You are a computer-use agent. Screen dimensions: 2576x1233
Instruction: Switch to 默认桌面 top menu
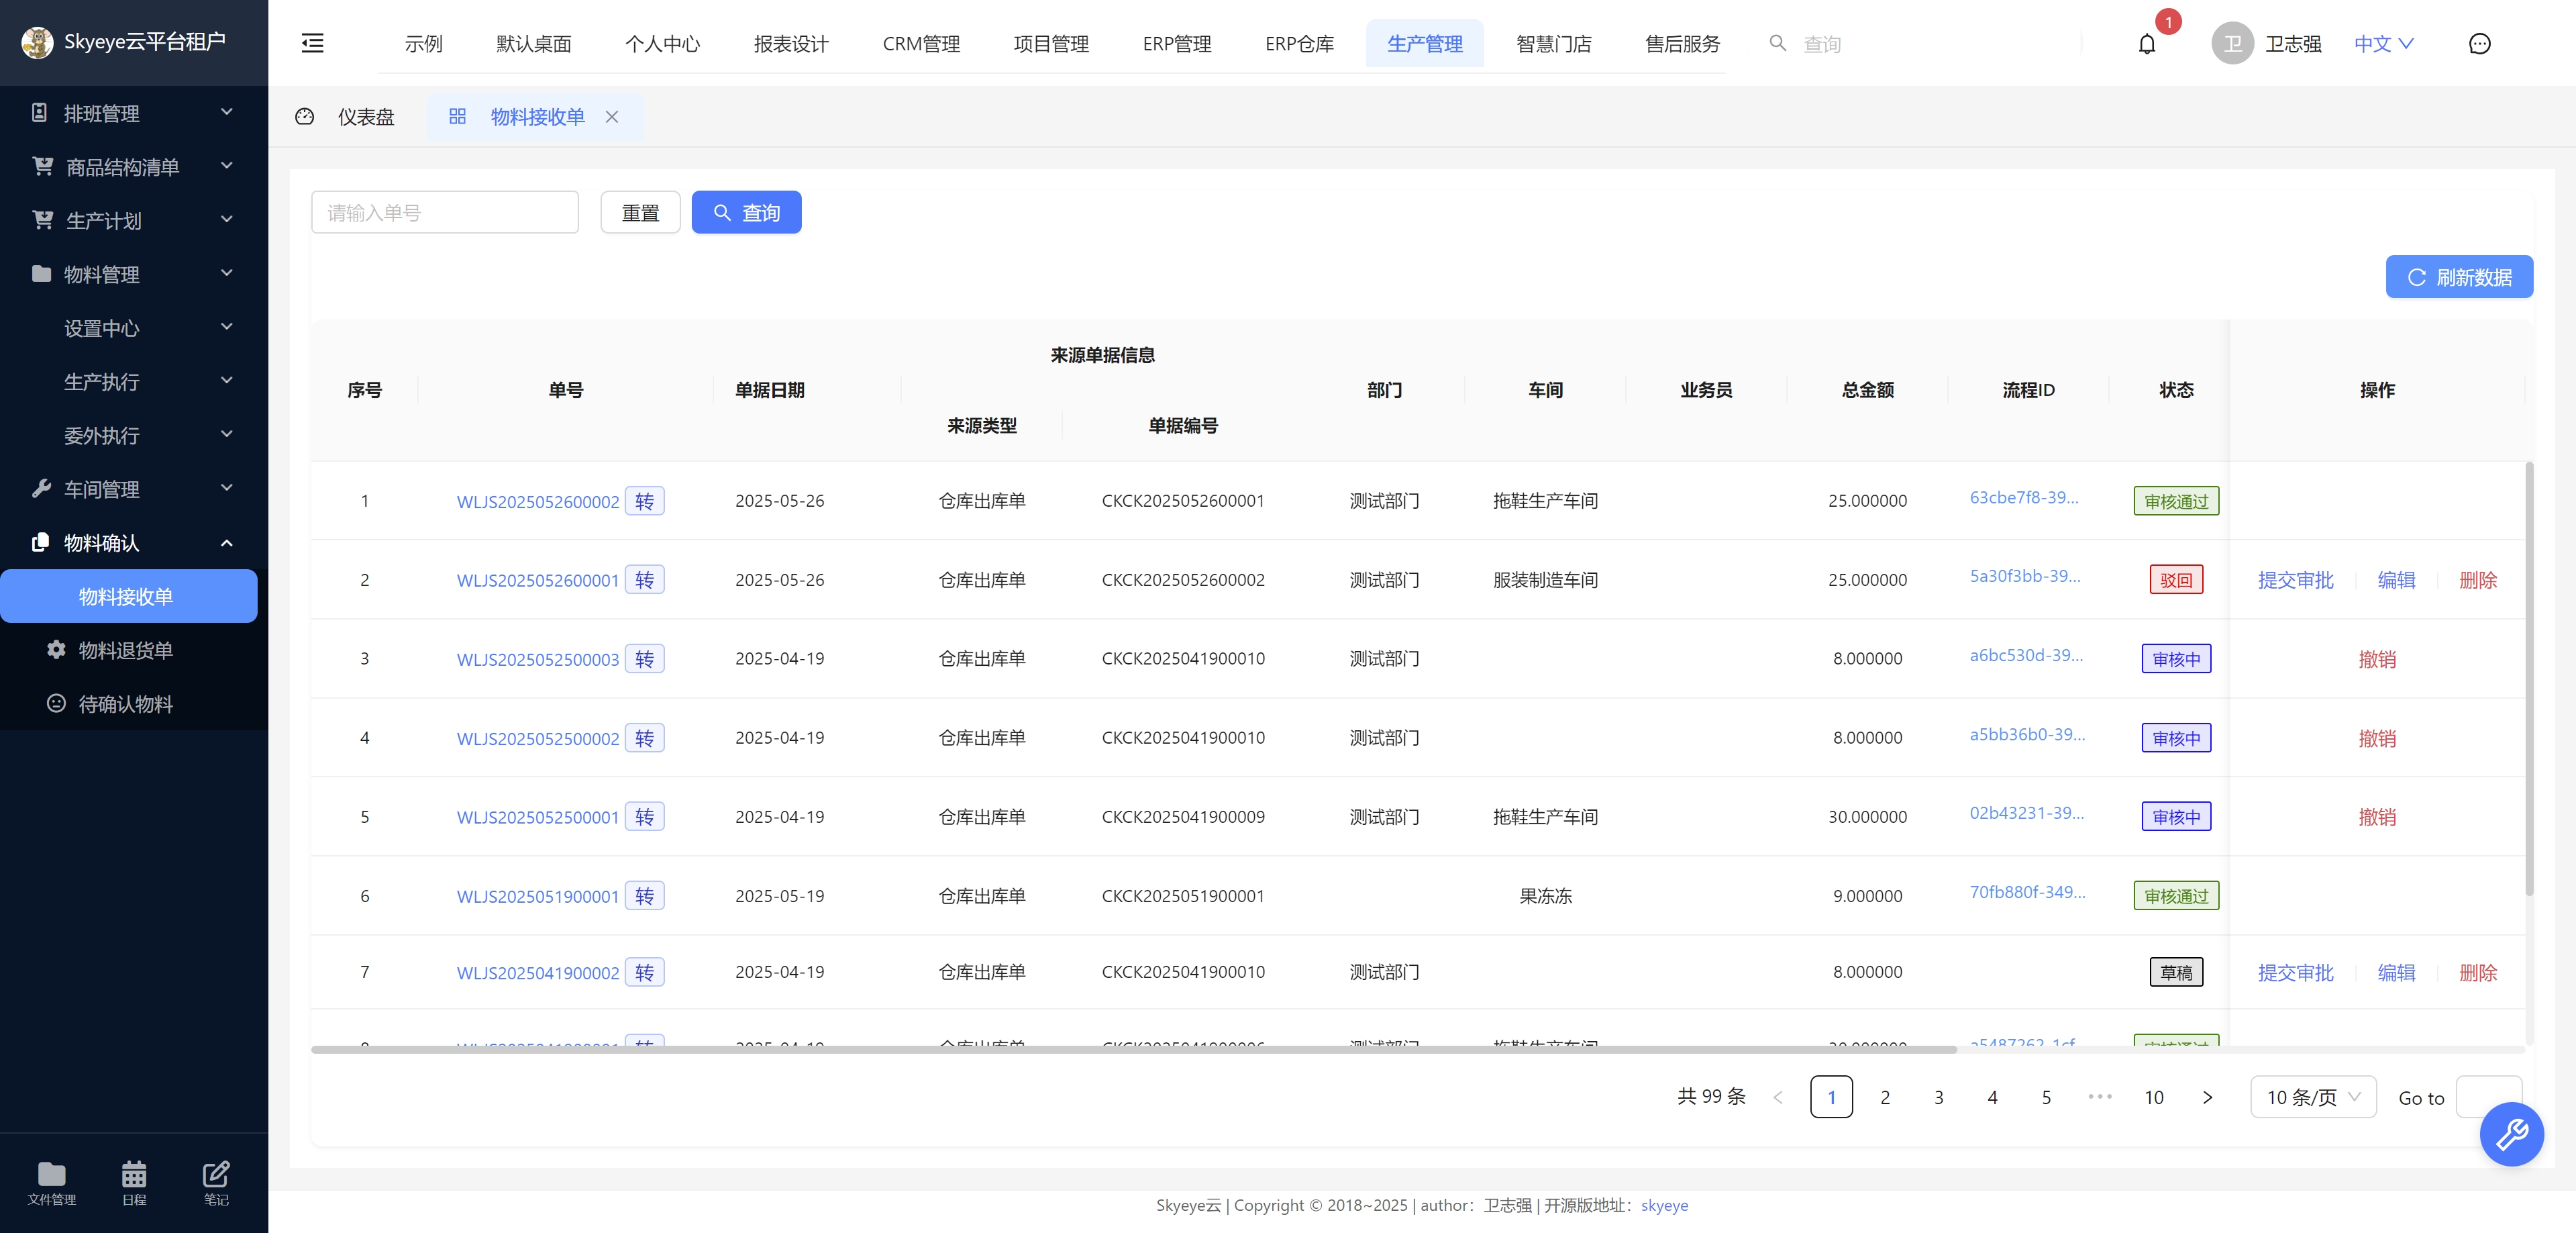click(533, 44)
